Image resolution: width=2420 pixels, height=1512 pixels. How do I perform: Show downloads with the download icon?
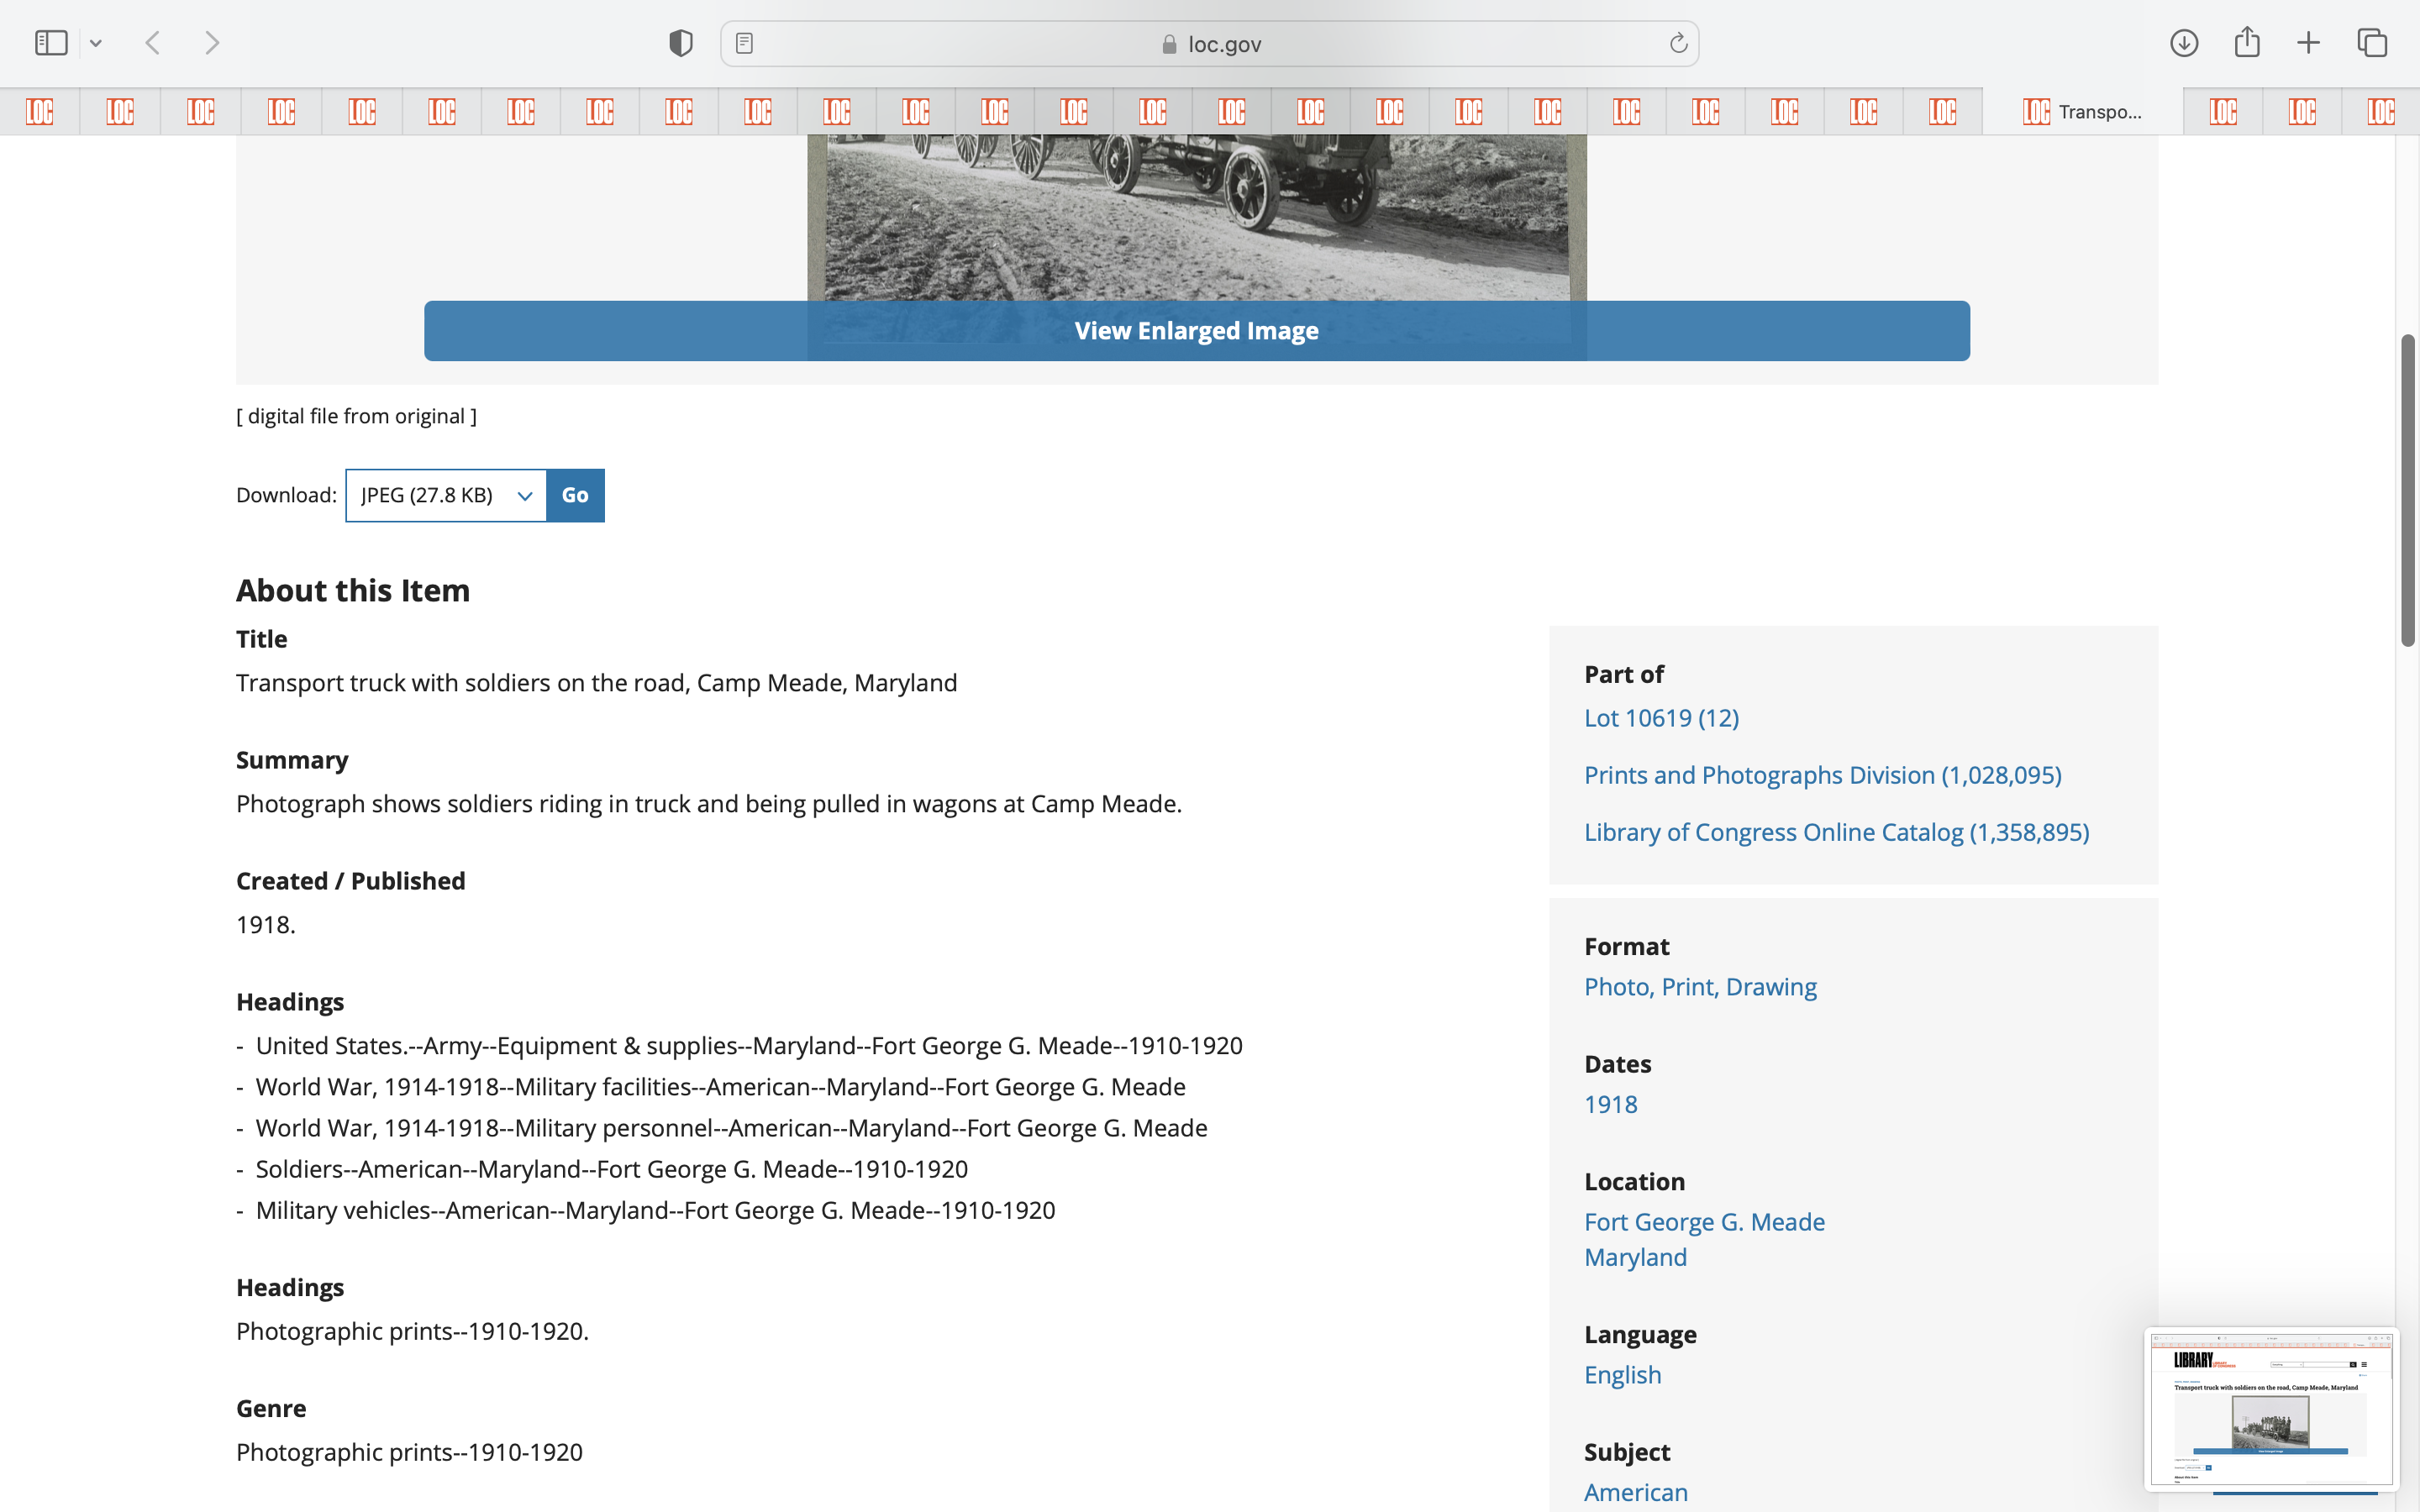[x=2184, y=43]
